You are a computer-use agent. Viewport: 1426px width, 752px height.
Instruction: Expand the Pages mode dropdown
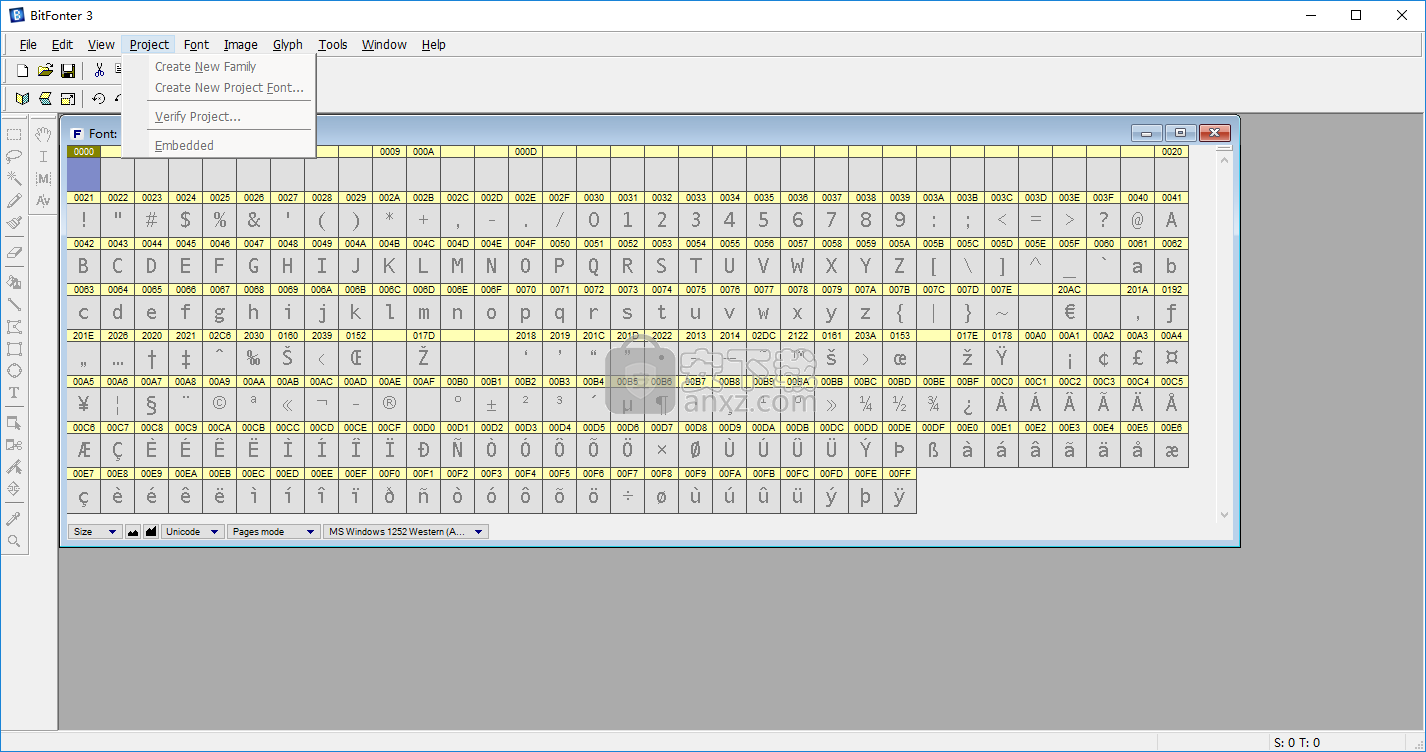274,532
